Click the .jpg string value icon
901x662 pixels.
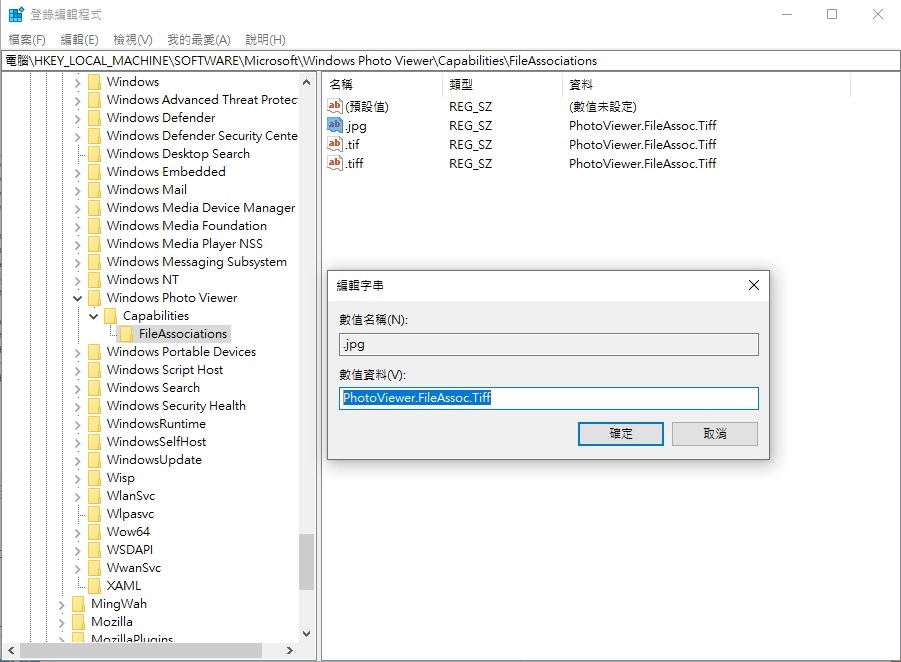tap(334, 125)
